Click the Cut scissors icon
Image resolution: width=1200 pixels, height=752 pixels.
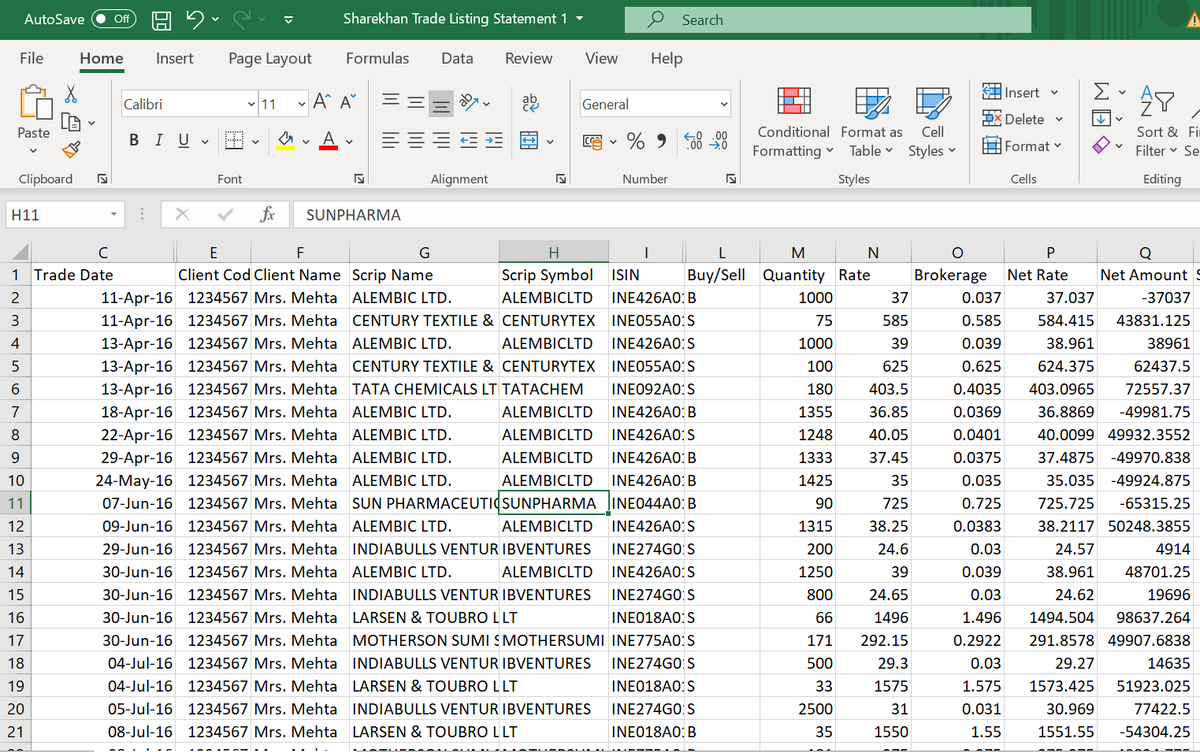(71, 93)
